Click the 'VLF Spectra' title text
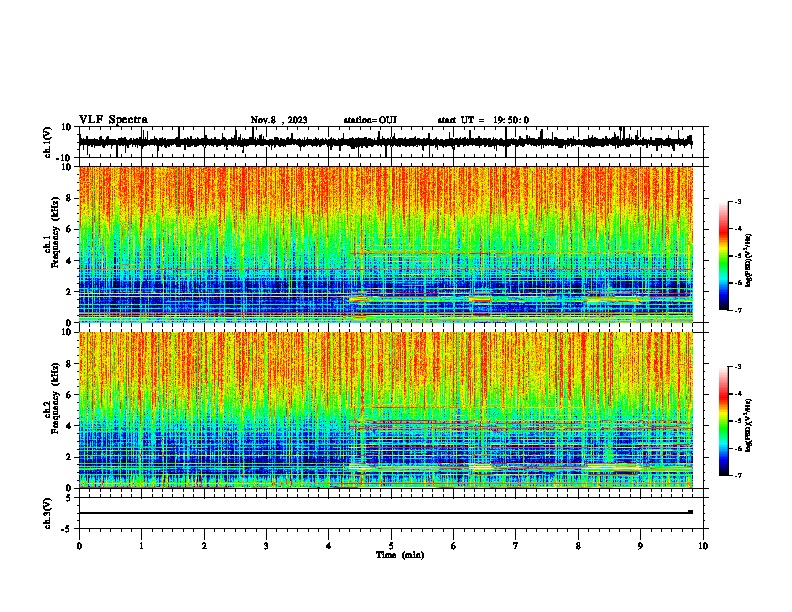 click(113, 120)
